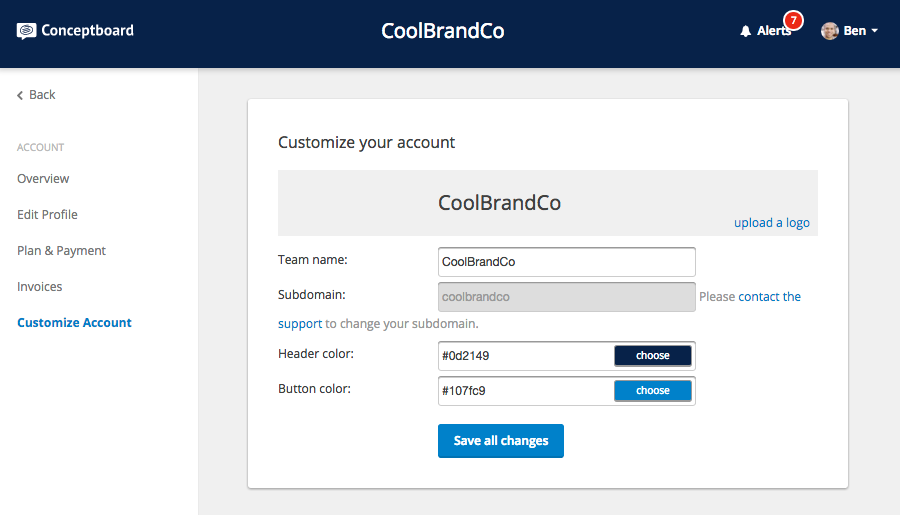Go Back using the chevron arrow

[x=20, y=95]
